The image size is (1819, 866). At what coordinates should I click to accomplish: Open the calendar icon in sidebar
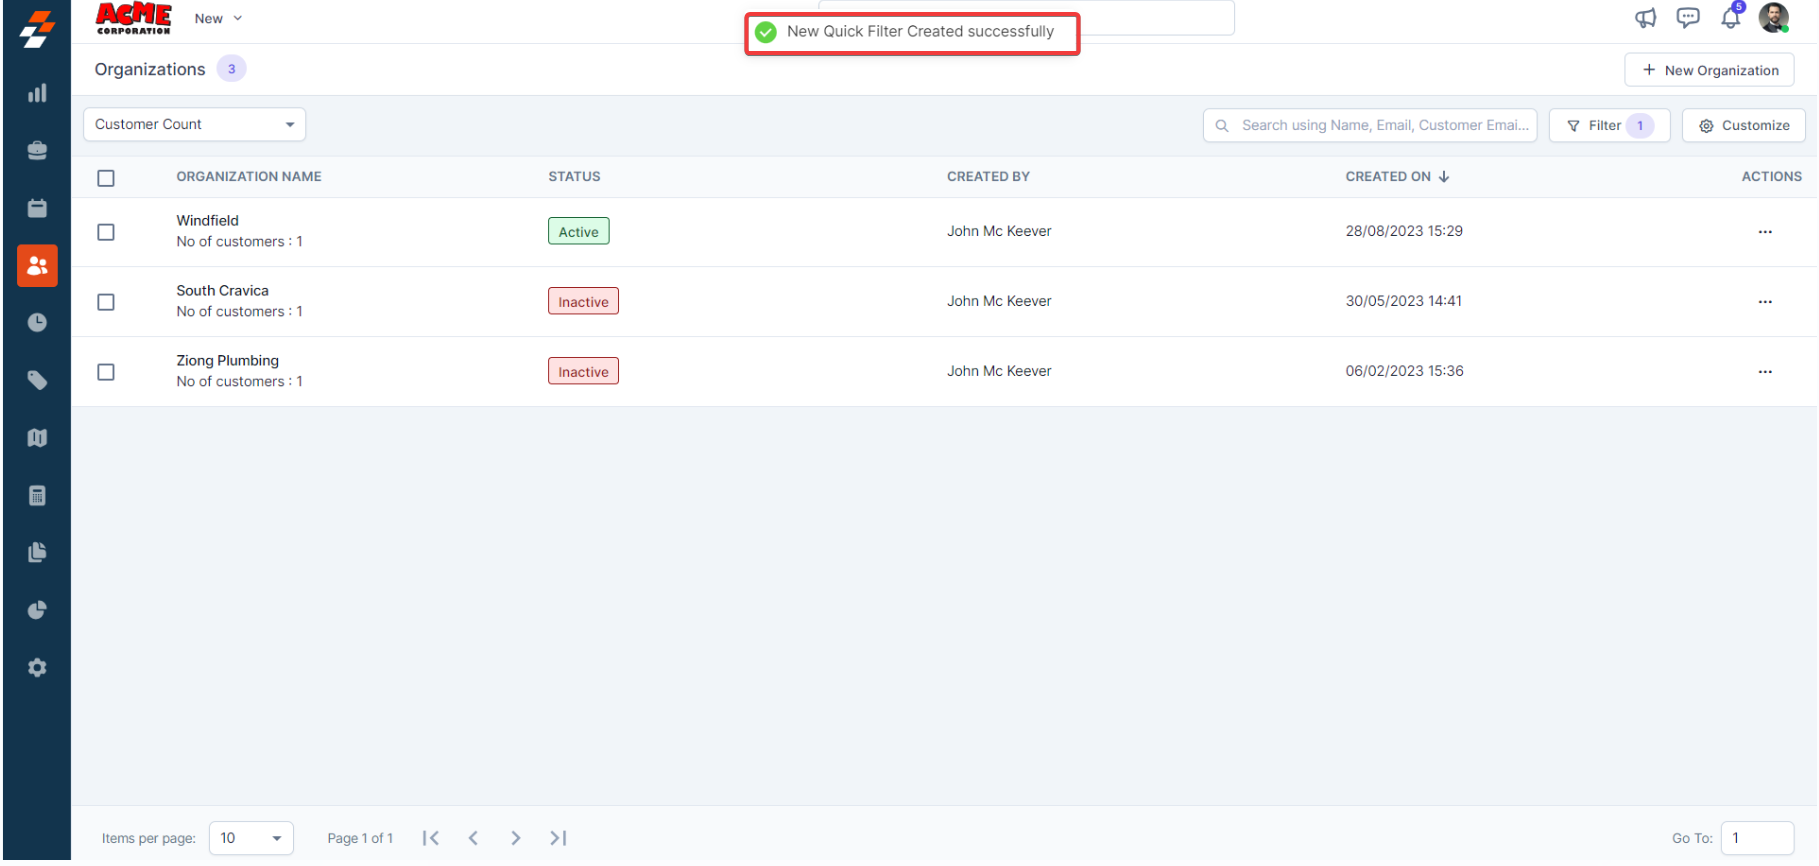point(37,208)
